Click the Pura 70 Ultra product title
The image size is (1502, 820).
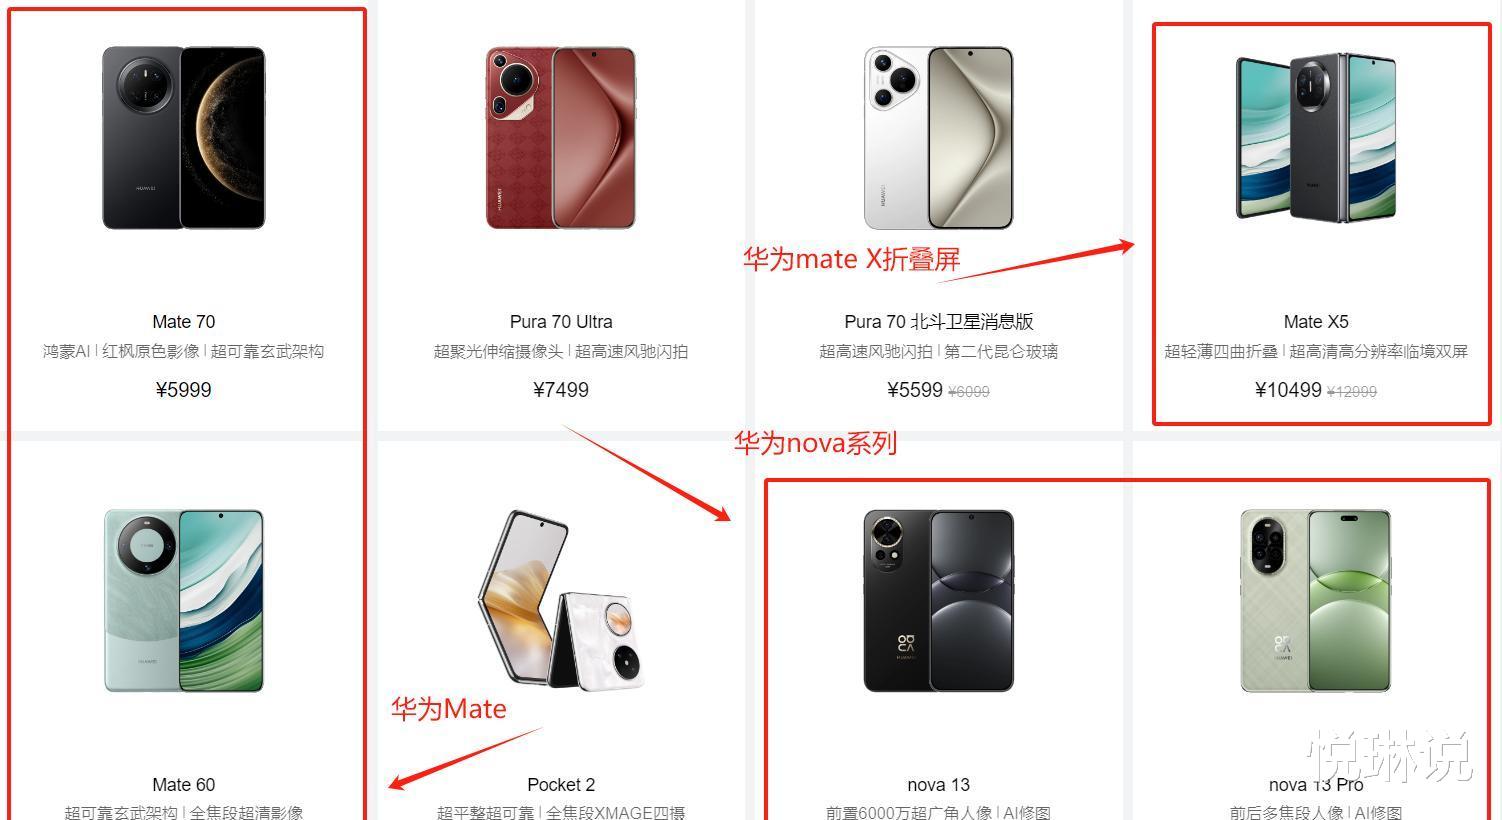[561, 322]
